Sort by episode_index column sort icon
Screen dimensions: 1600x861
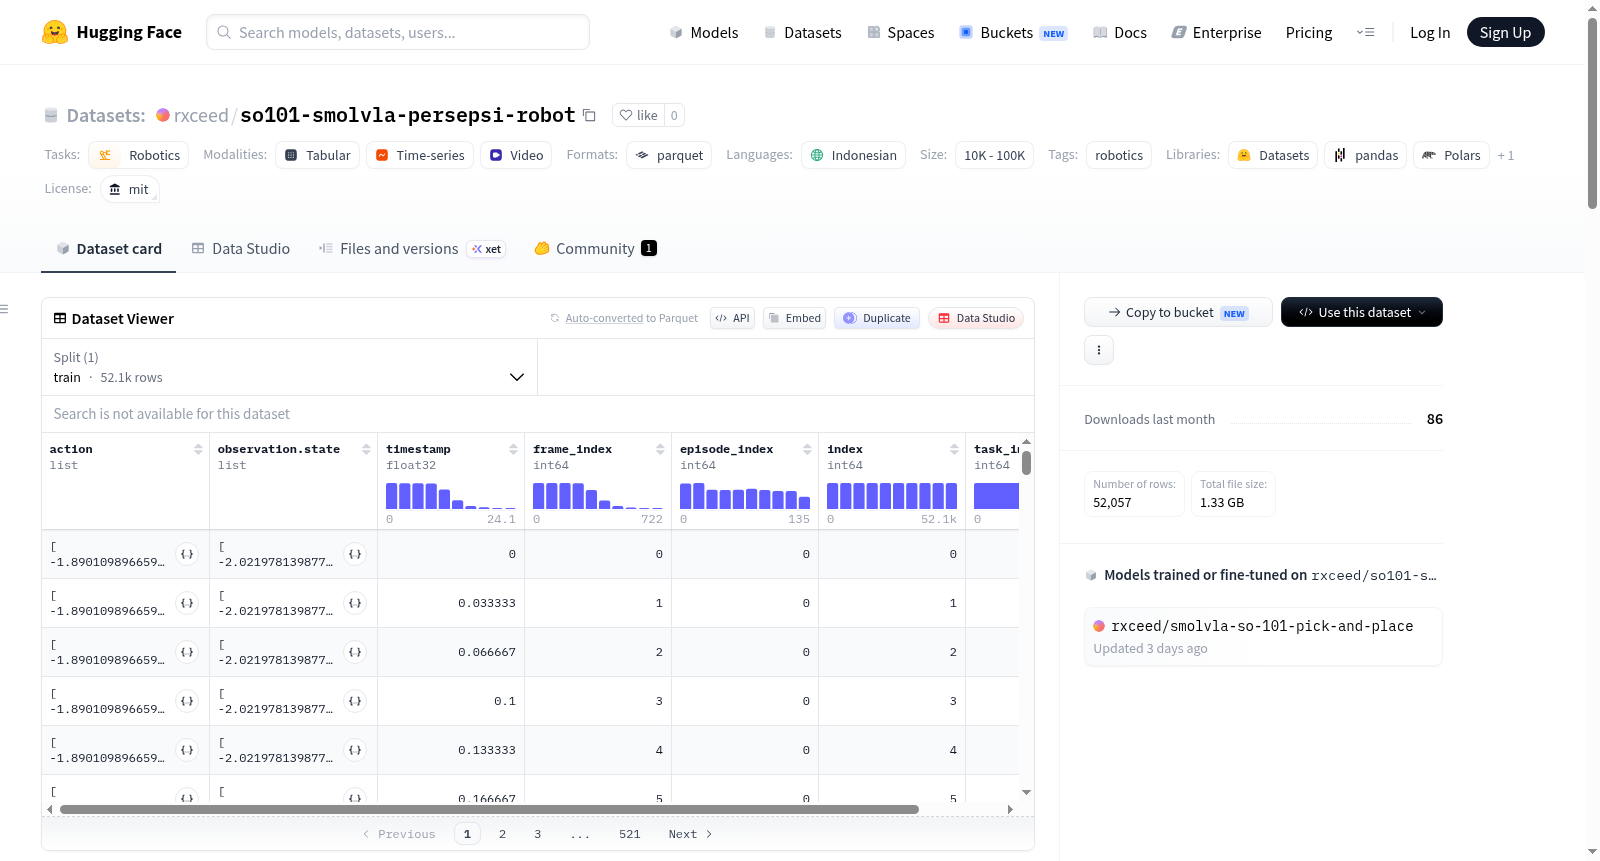[x=807, y=449]
